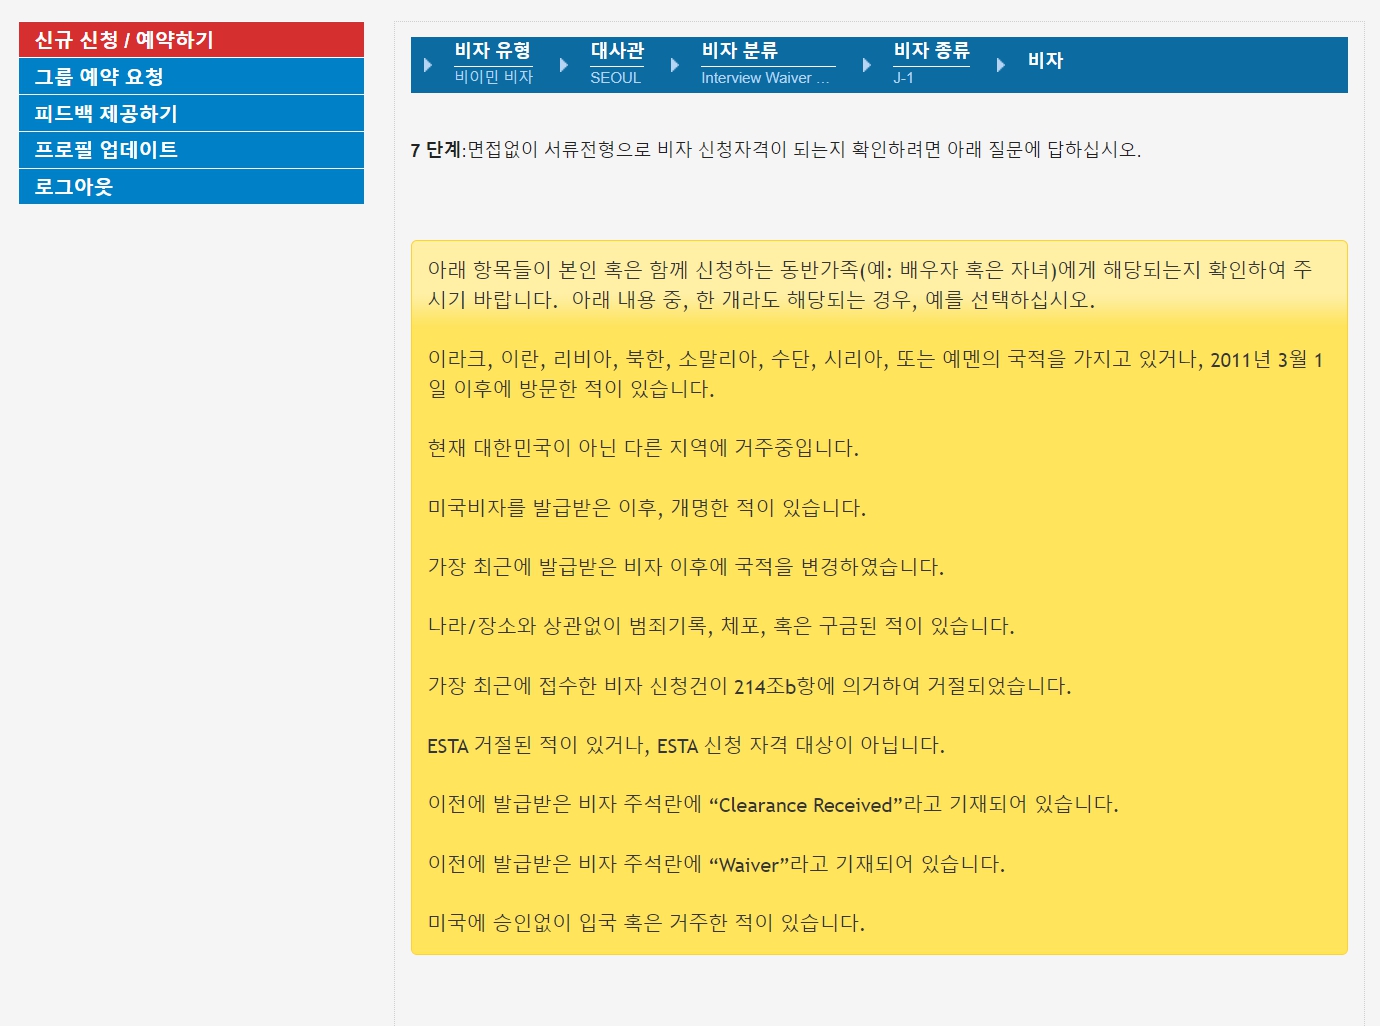The width and height of the screenshot is (1380, 1026).
Task: Click the 7 단계 instruction line
Action: click(x=775, y=150)
